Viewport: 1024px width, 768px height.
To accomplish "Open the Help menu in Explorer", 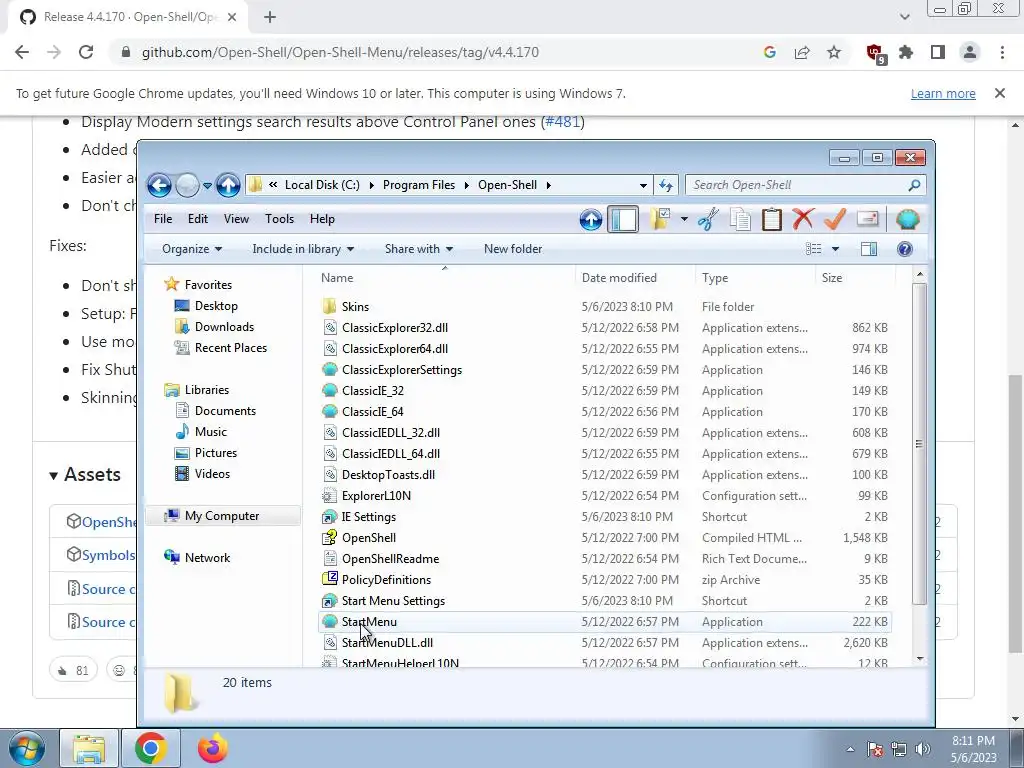I will 322,219.
